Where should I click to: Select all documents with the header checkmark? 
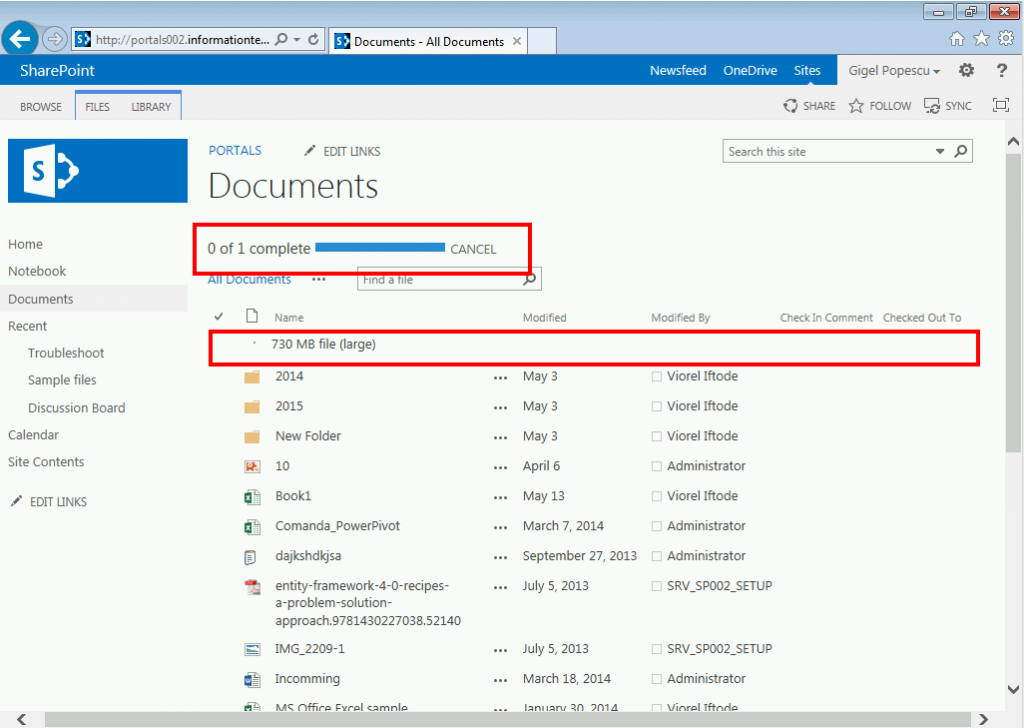coord(217,317)
